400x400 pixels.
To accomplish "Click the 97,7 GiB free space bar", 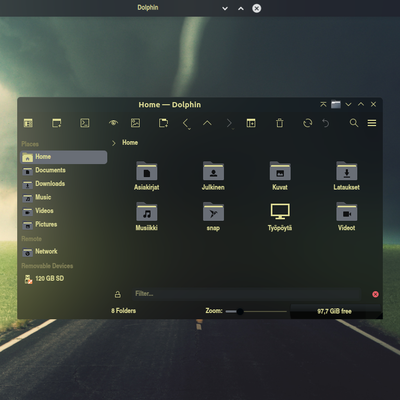I will (335, 311).
